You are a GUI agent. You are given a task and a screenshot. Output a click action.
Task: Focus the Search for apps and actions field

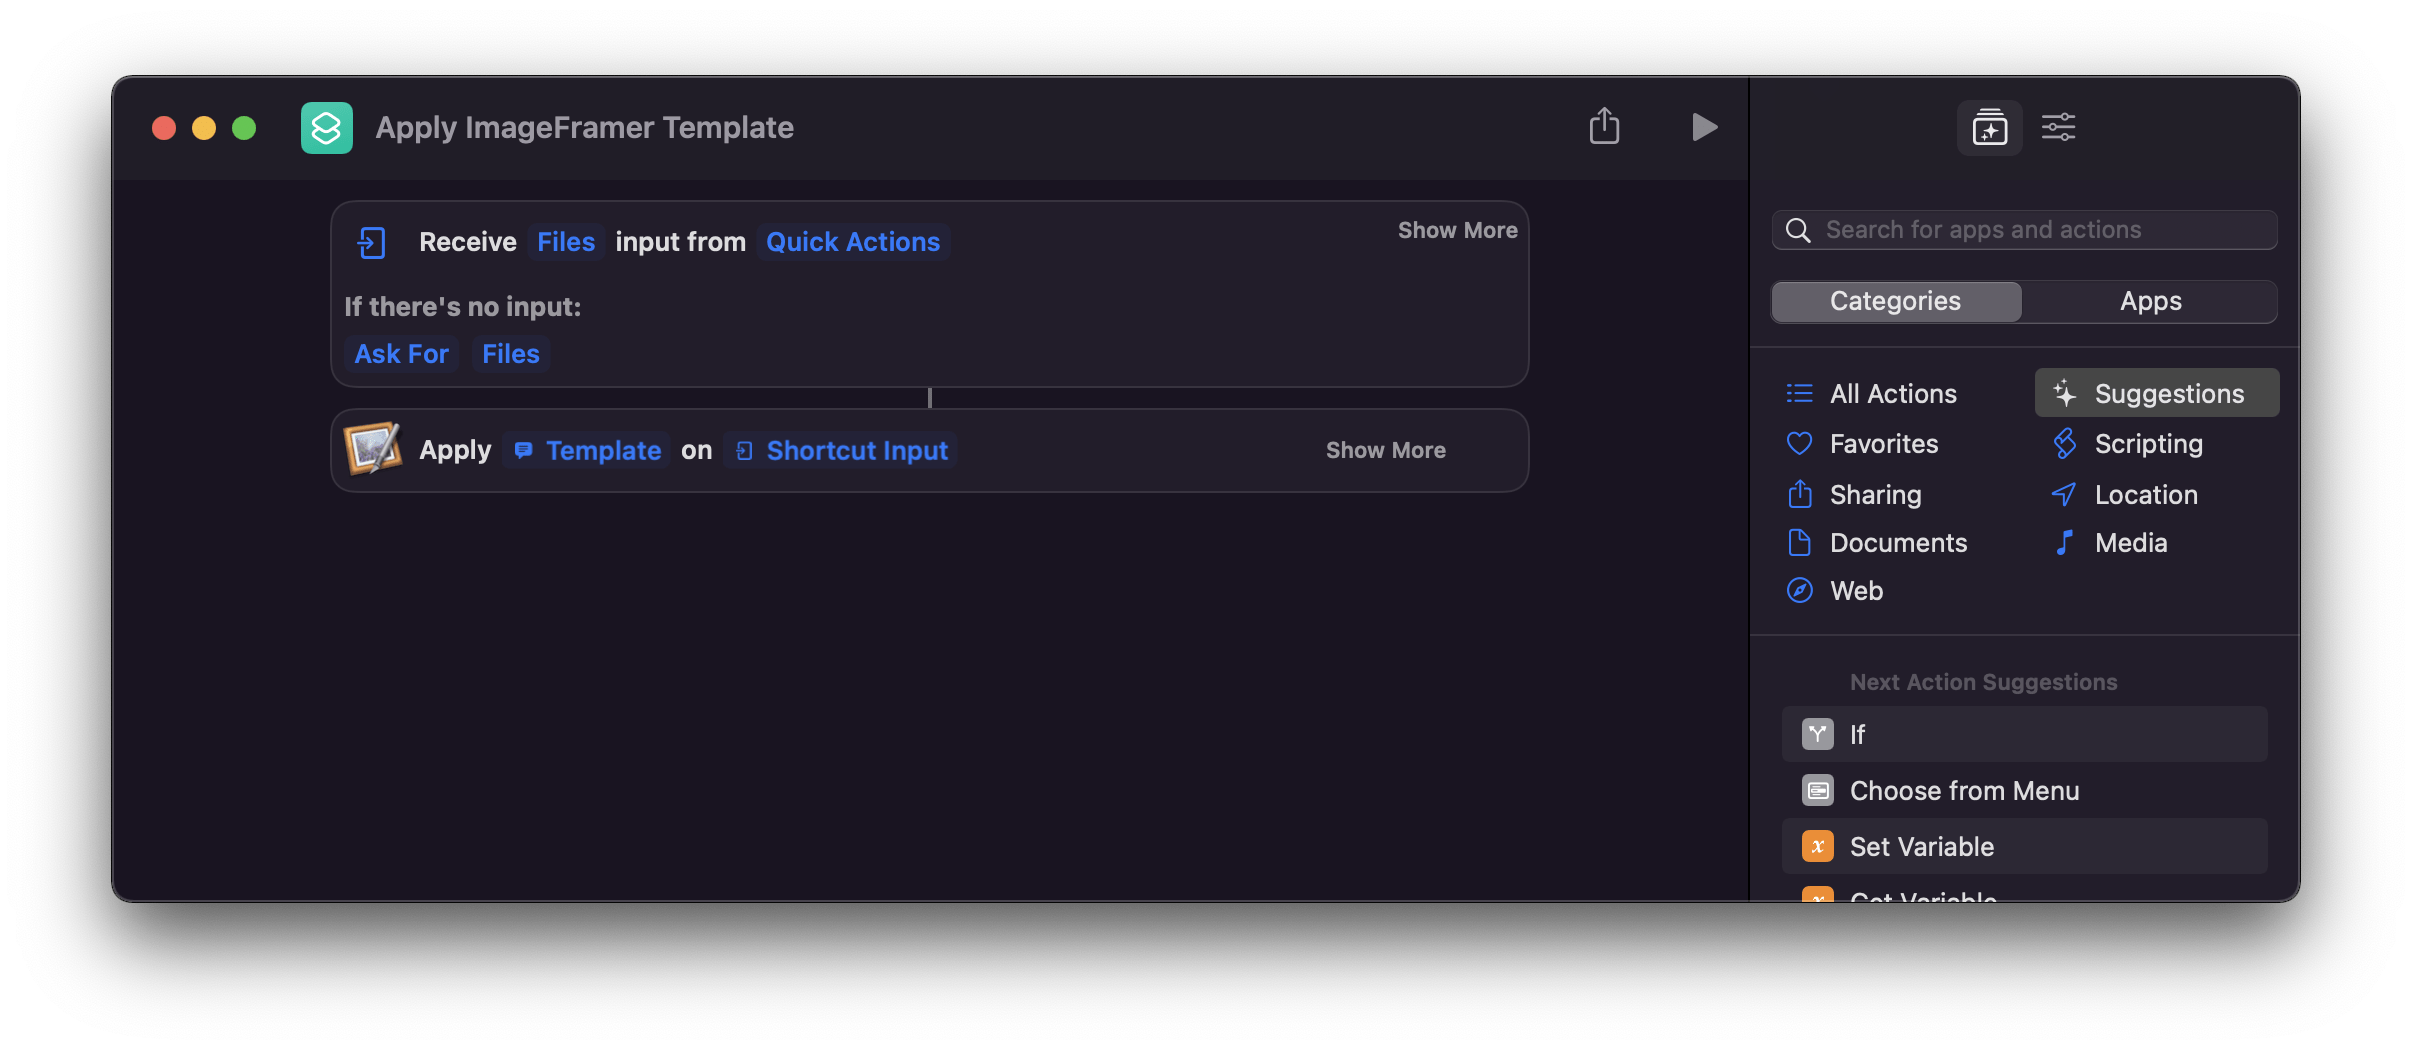(x=2024, y=230)
